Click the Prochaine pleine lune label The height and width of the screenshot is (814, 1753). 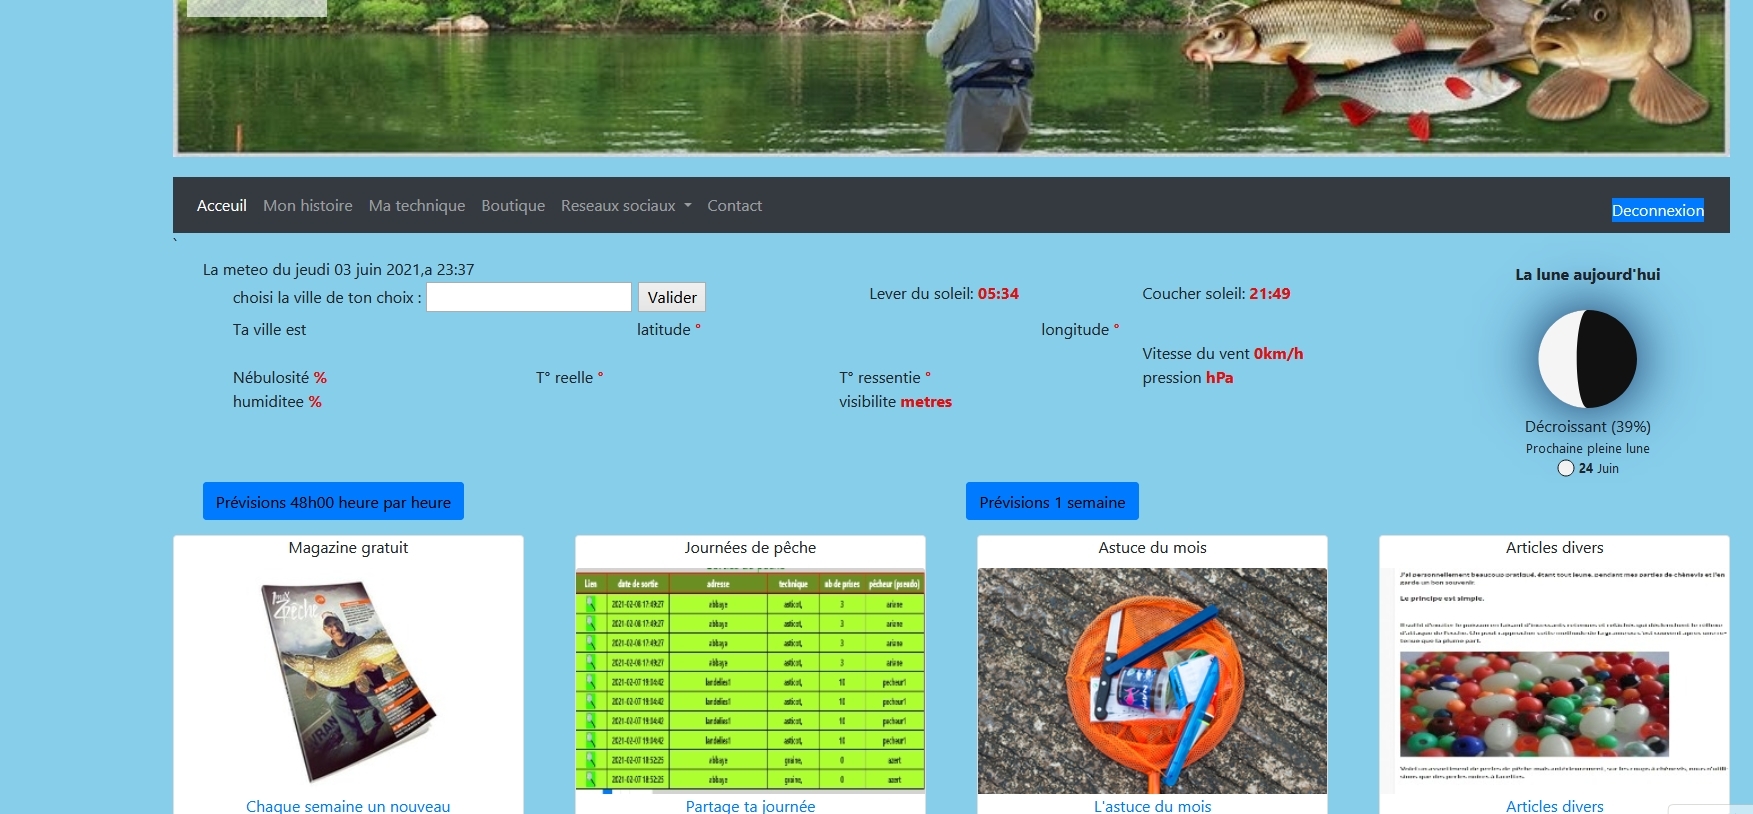click(1587, 449)
